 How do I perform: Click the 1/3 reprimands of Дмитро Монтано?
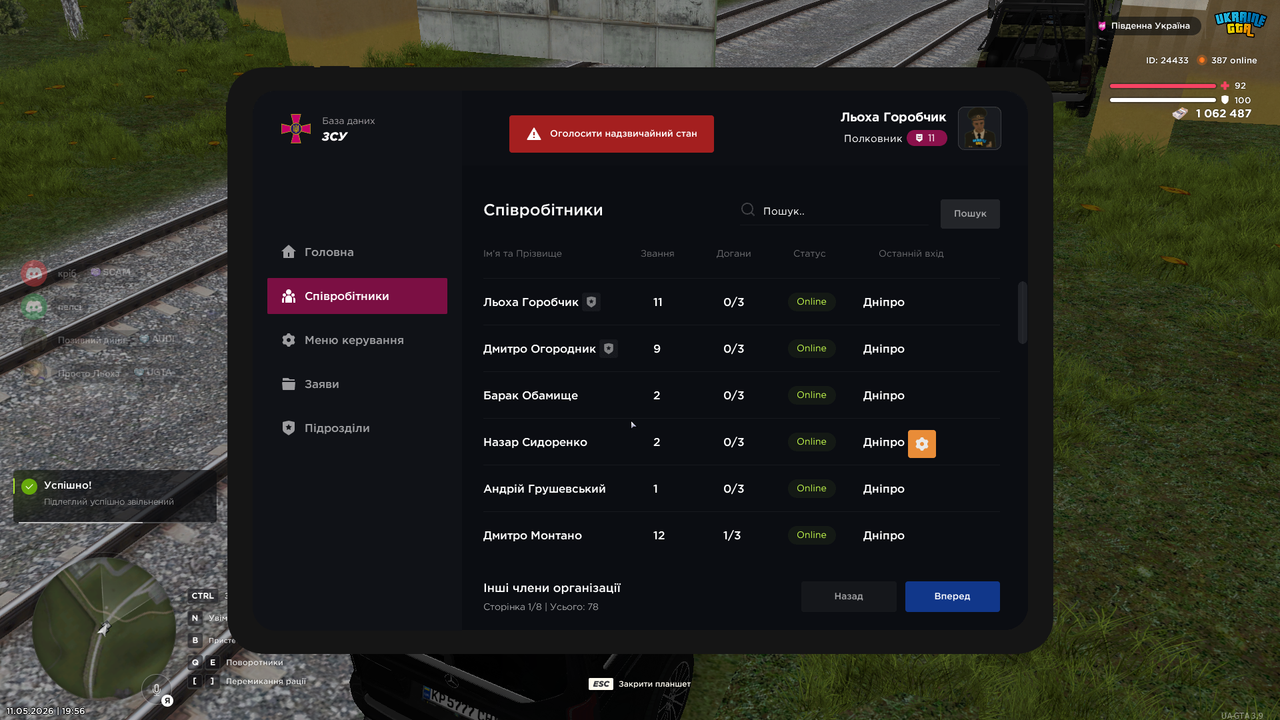(732, 536)
